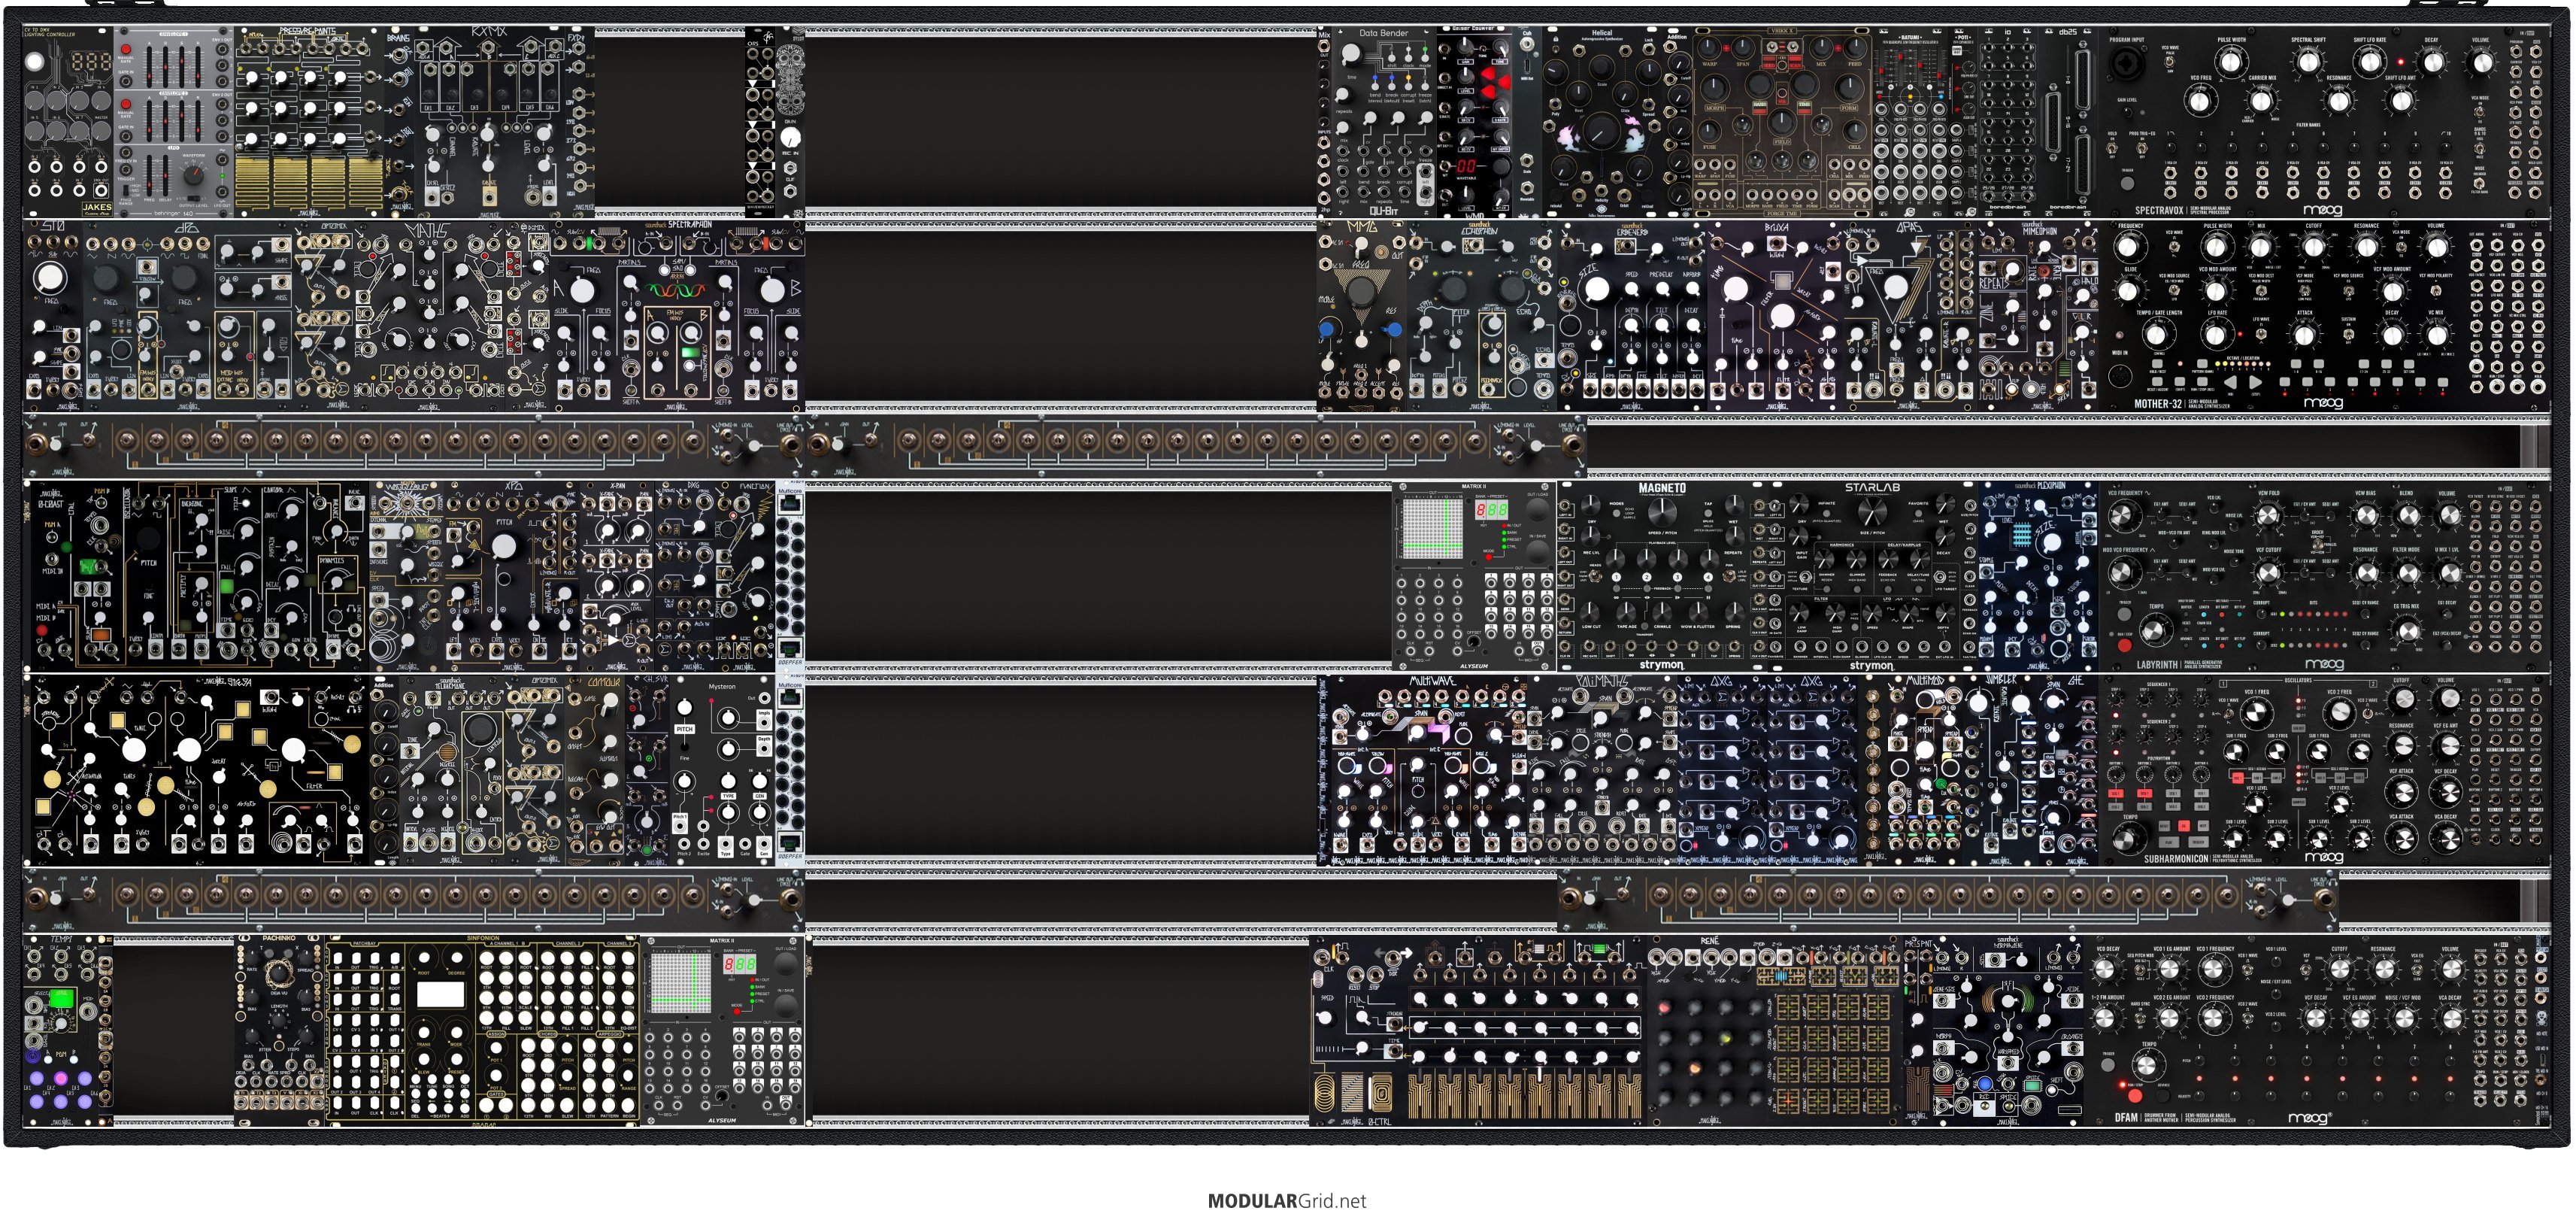Click Envelope 1 Manual Gate button on Behringer 140
The height and width of the screenshot is (1217, 2576).
point(125,49)
